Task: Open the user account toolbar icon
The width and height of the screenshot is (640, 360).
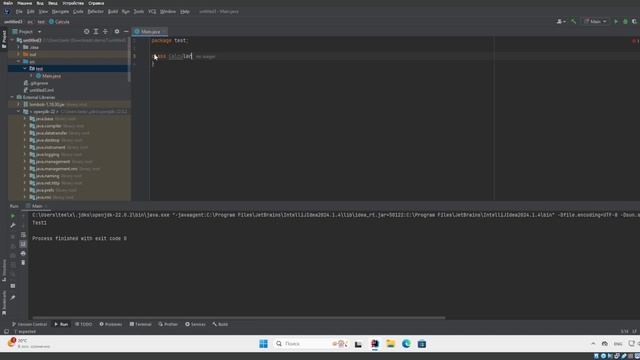Action: pos(561,21)
